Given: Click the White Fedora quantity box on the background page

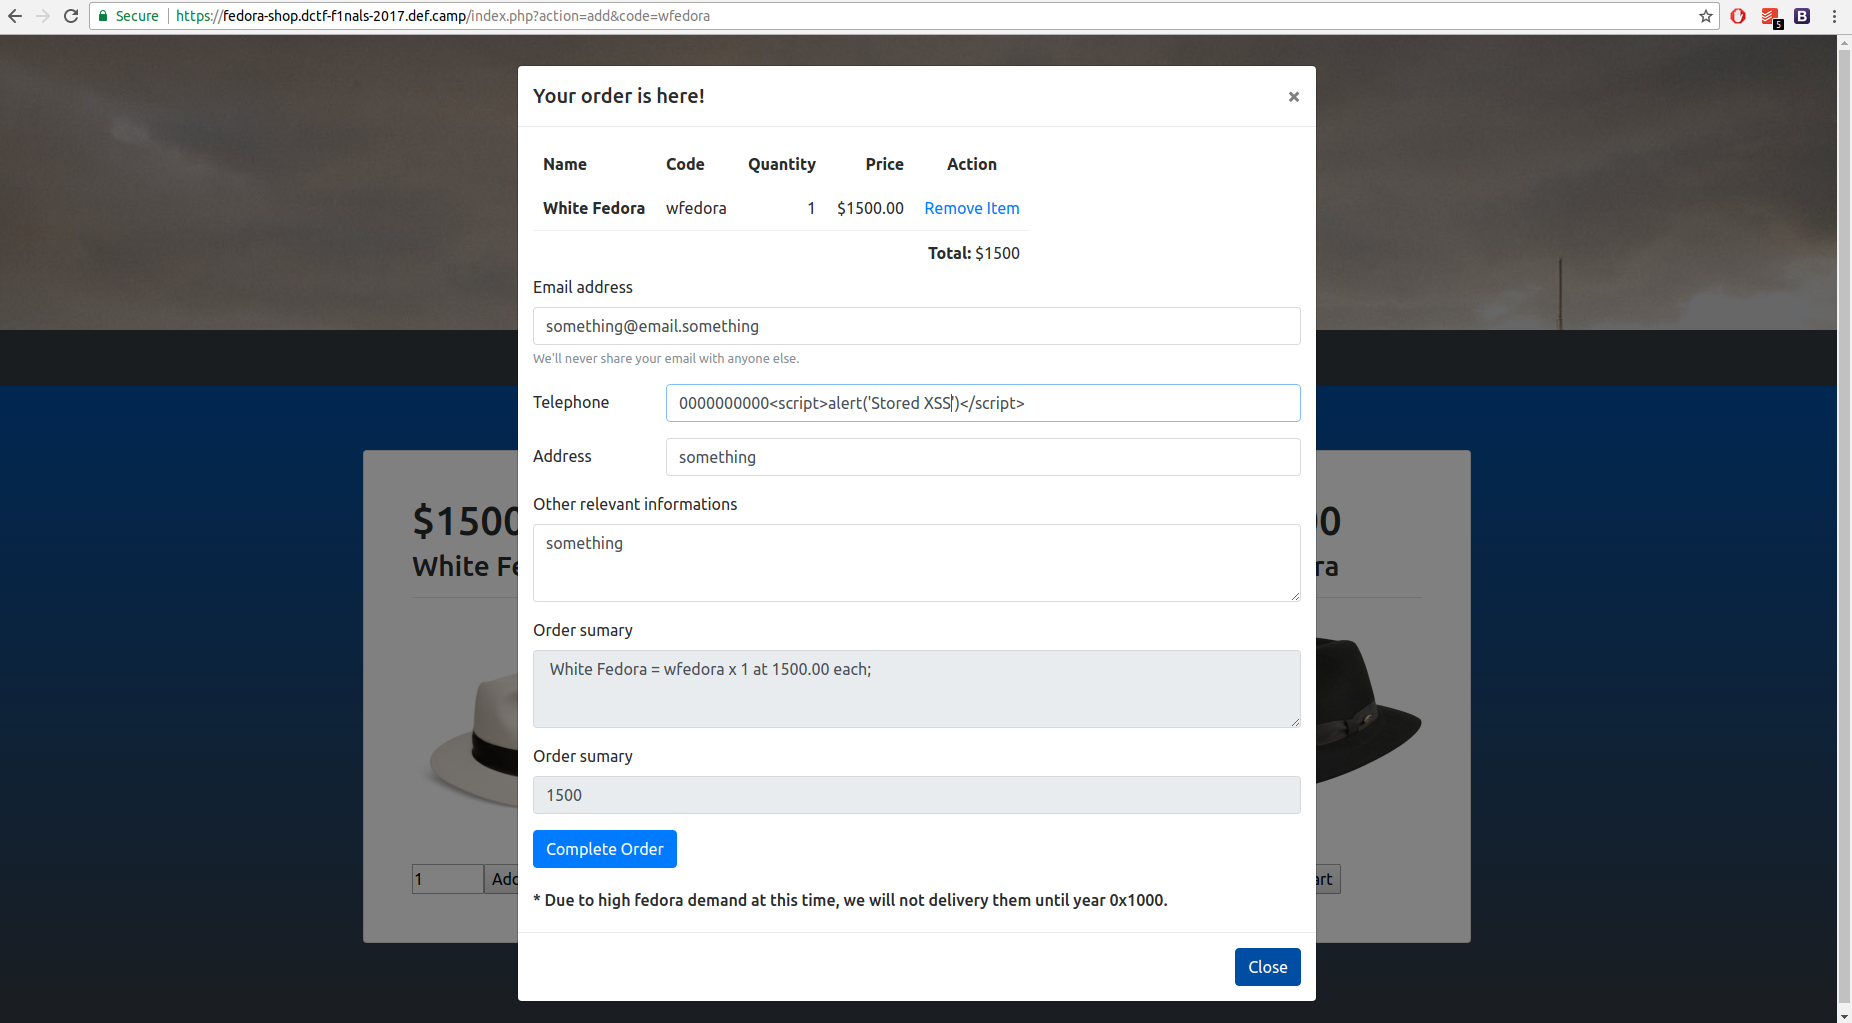Looking at the screenshot, I should pos(447,879).
